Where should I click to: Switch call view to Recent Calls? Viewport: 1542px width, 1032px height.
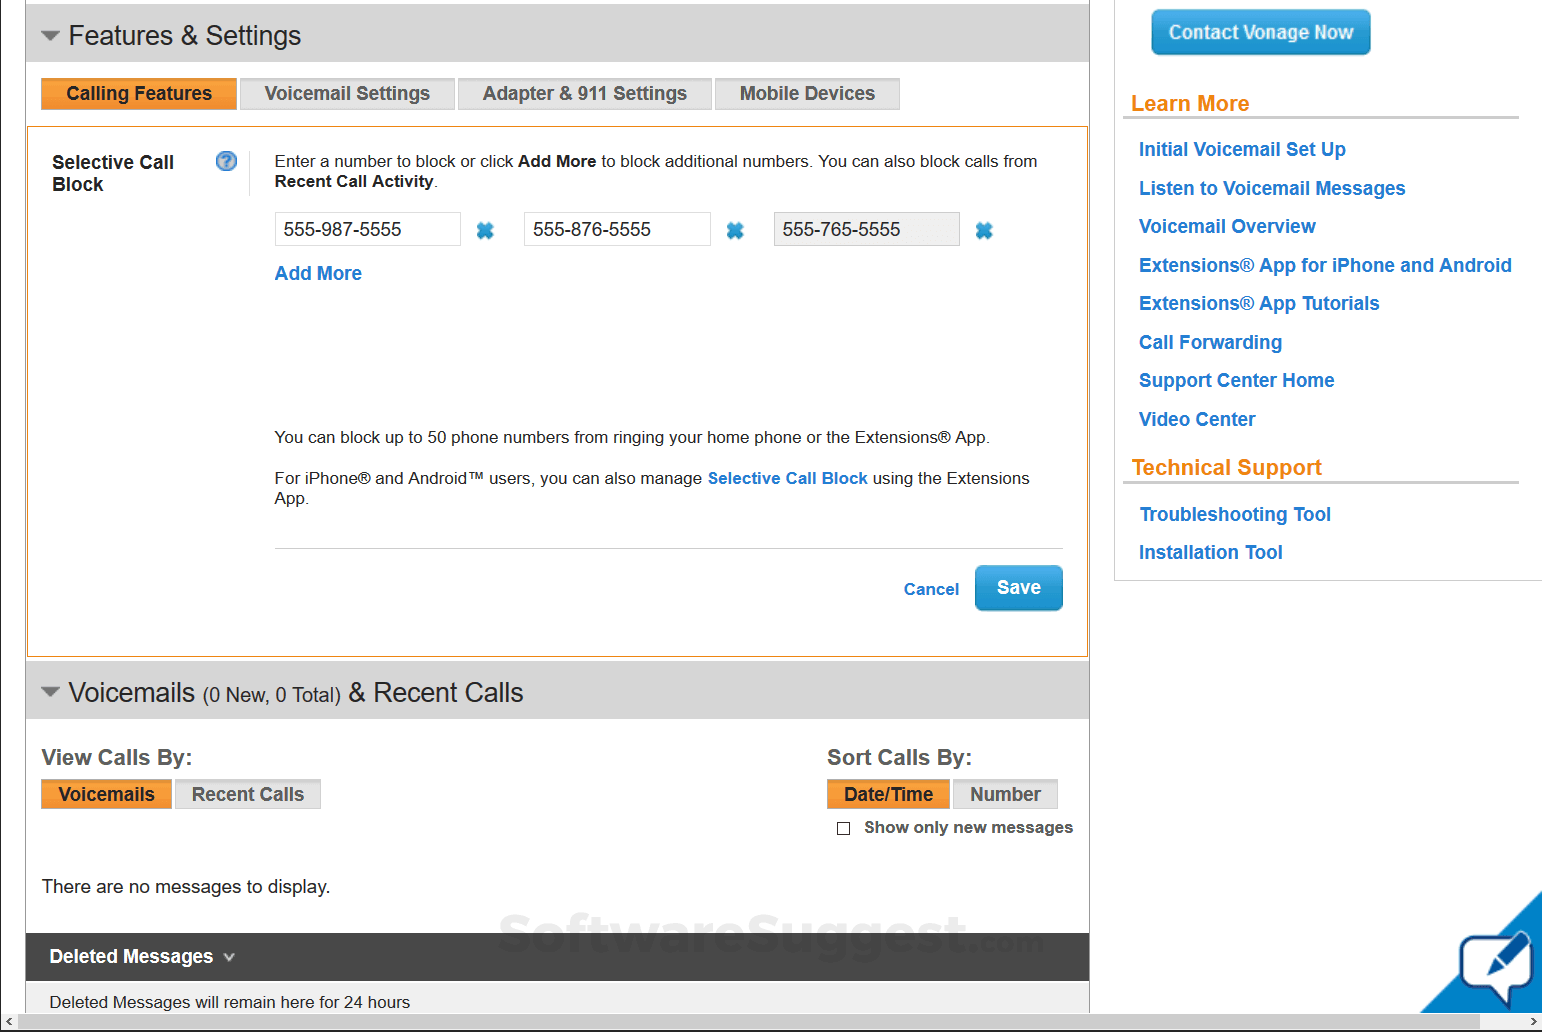(247, 793)
